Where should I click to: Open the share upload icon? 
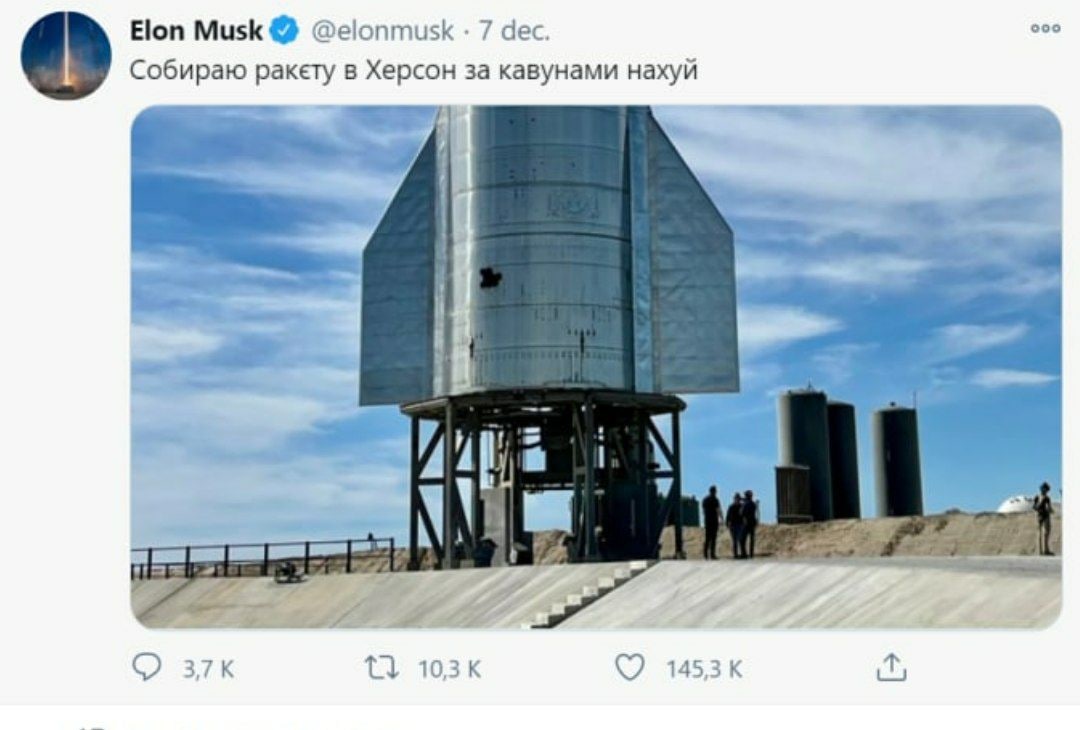pos(891,667)
